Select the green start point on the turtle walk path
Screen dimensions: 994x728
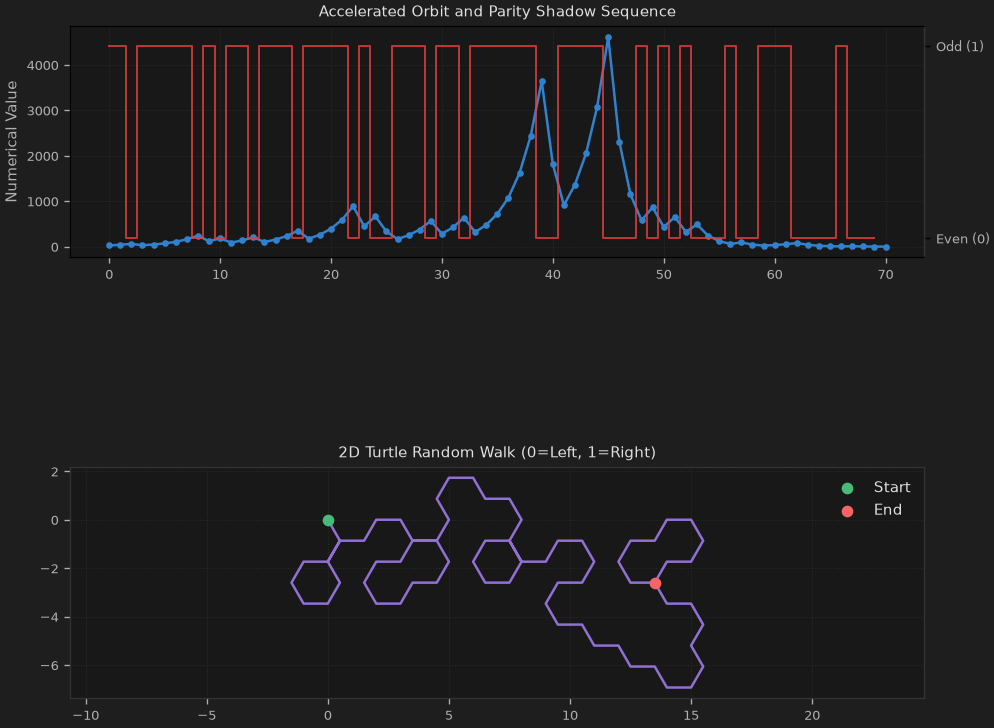tap(328, 521)
